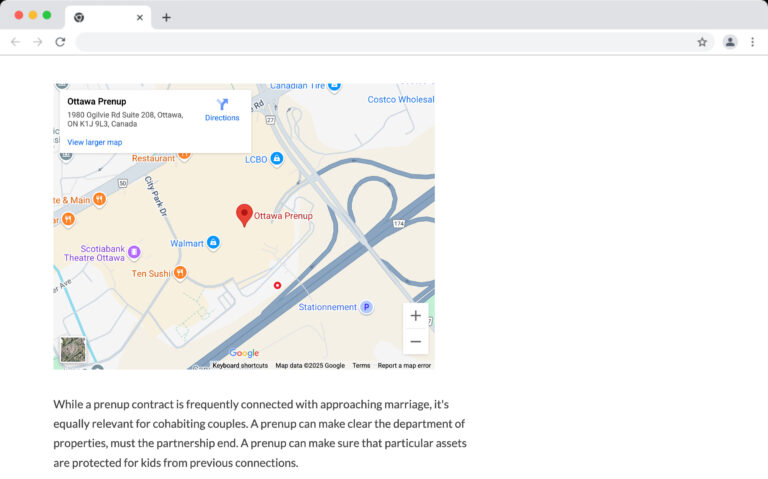The width and height of the screenshot is (768, 479).
Task: Click the Ten Sushi restaurant marker
Action: (180, 272)
